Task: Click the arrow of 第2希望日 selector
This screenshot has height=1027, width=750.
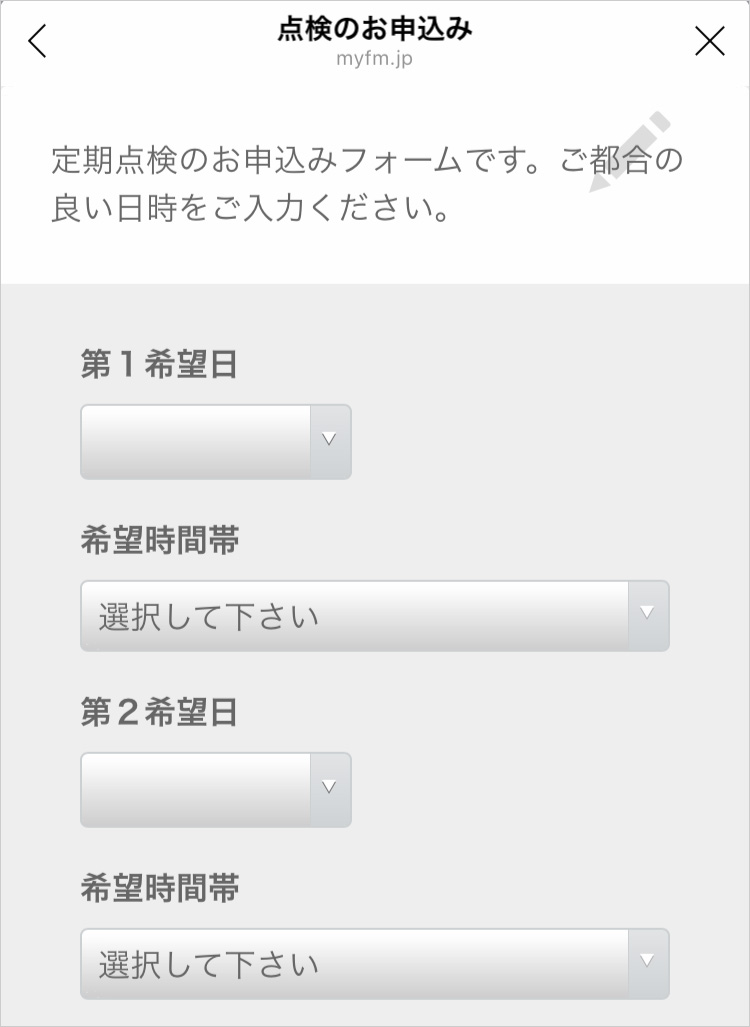Action: [x=329, y=787]
